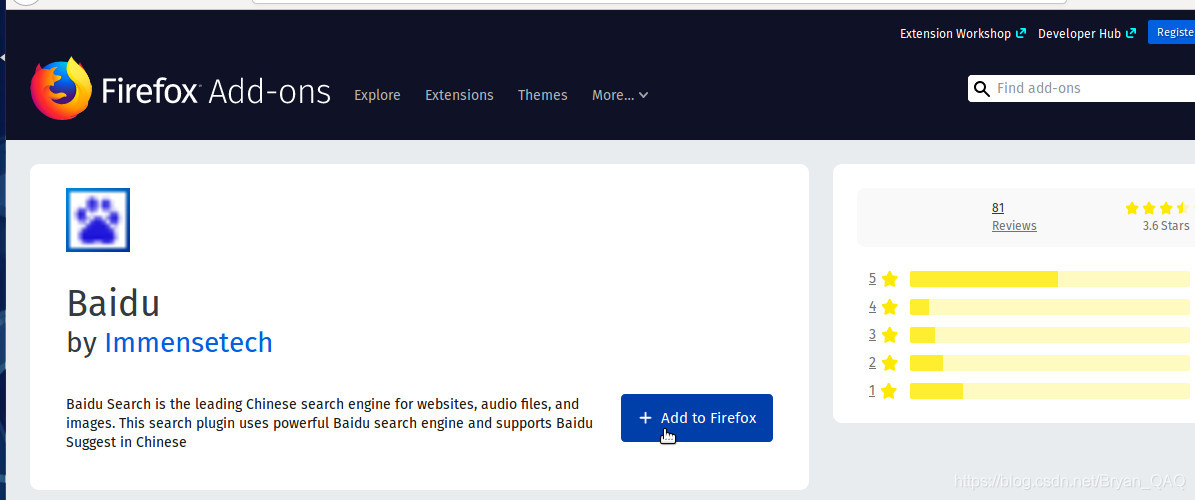Image resolution: width=1195 pixels, height=500 pixels.
Task: Go to the Extensions section
Action: [460, 95]
